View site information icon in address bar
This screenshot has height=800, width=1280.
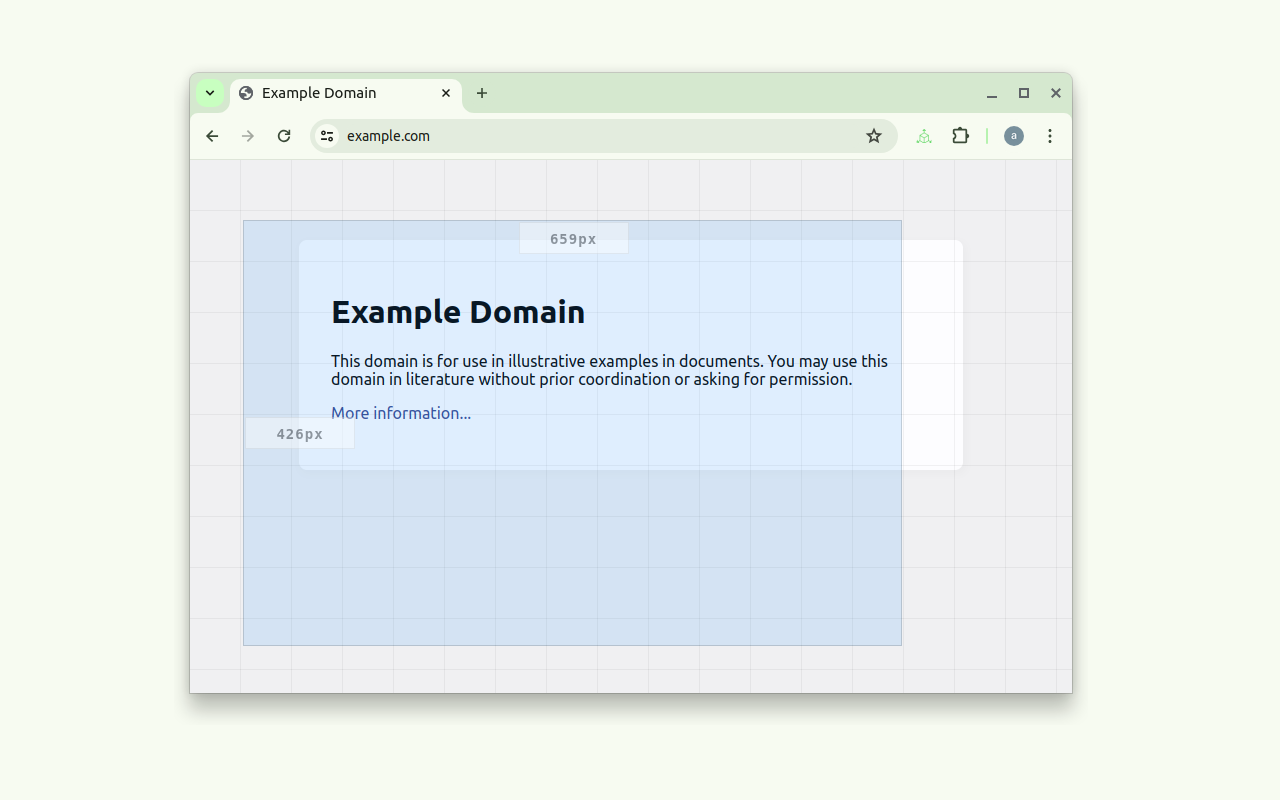(x=327, y=136)
